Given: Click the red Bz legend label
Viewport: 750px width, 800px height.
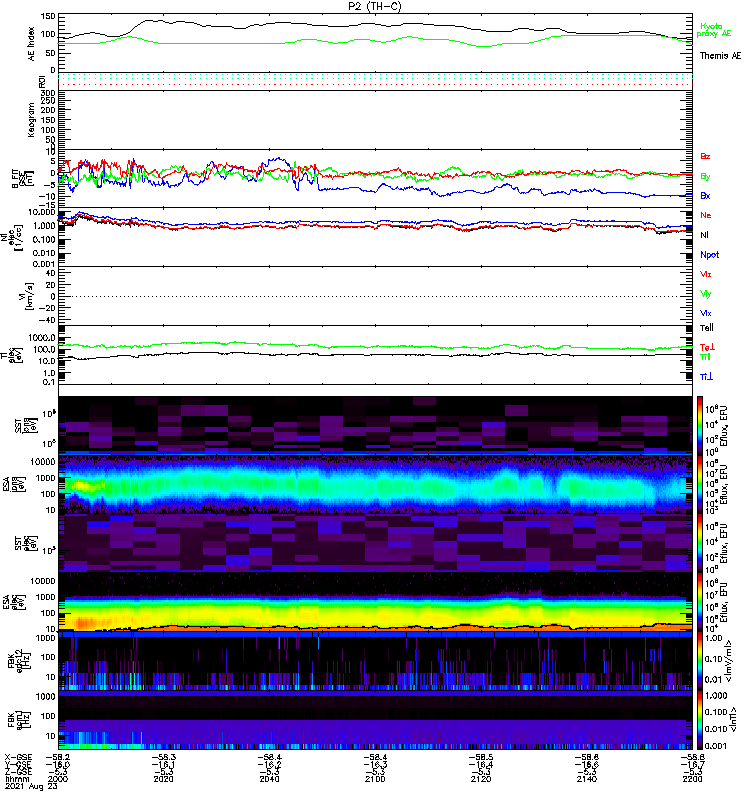Looking at the screenshot, I should pyautogui.click(x=705, y=157).
